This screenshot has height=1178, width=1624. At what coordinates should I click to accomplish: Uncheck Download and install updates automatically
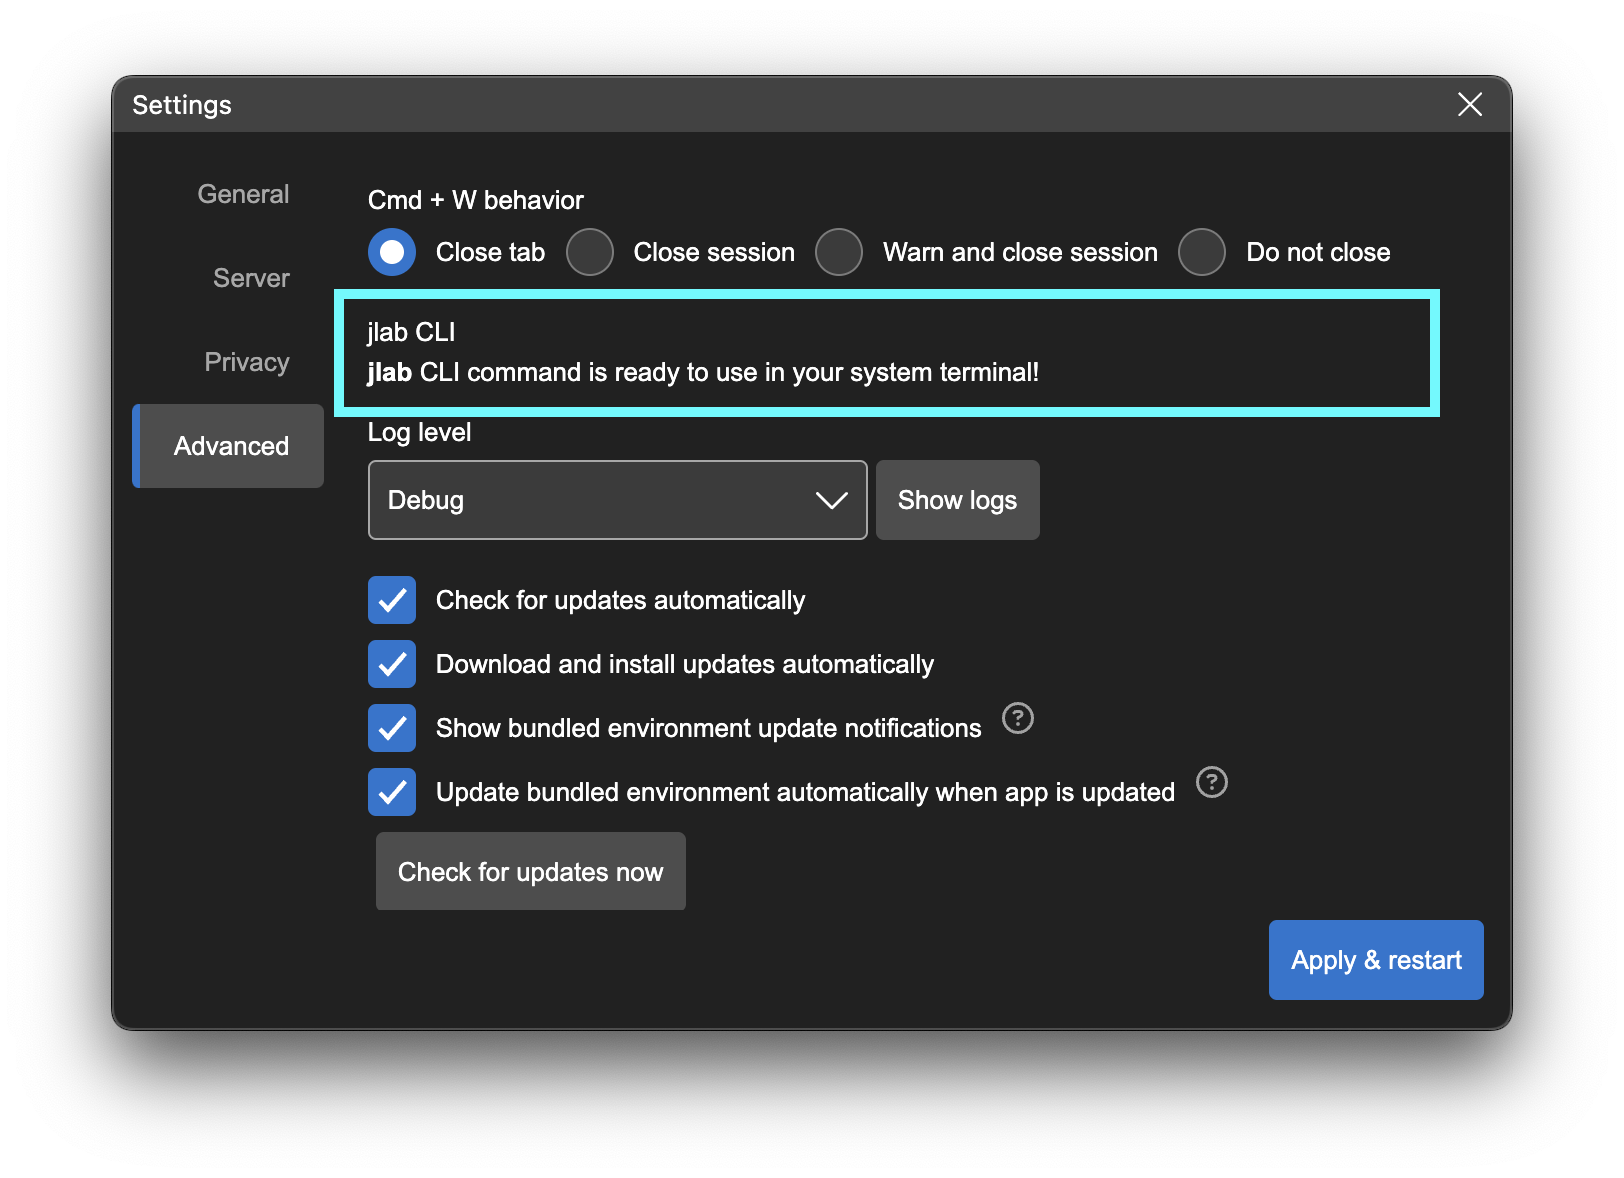392,664
